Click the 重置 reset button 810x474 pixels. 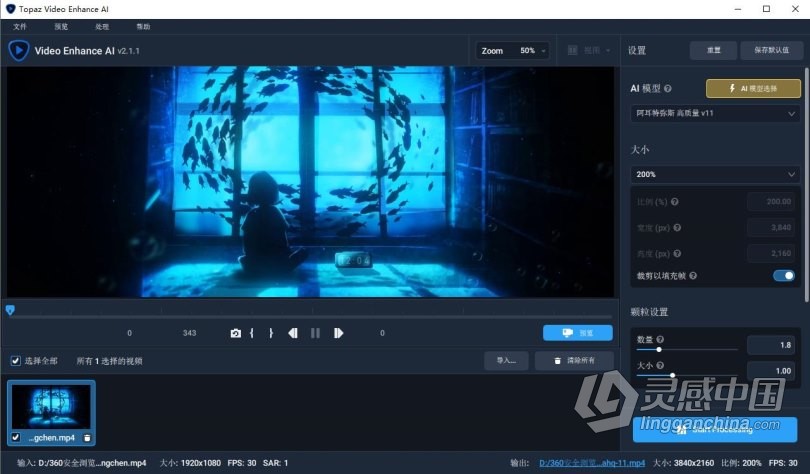point(713,50)
